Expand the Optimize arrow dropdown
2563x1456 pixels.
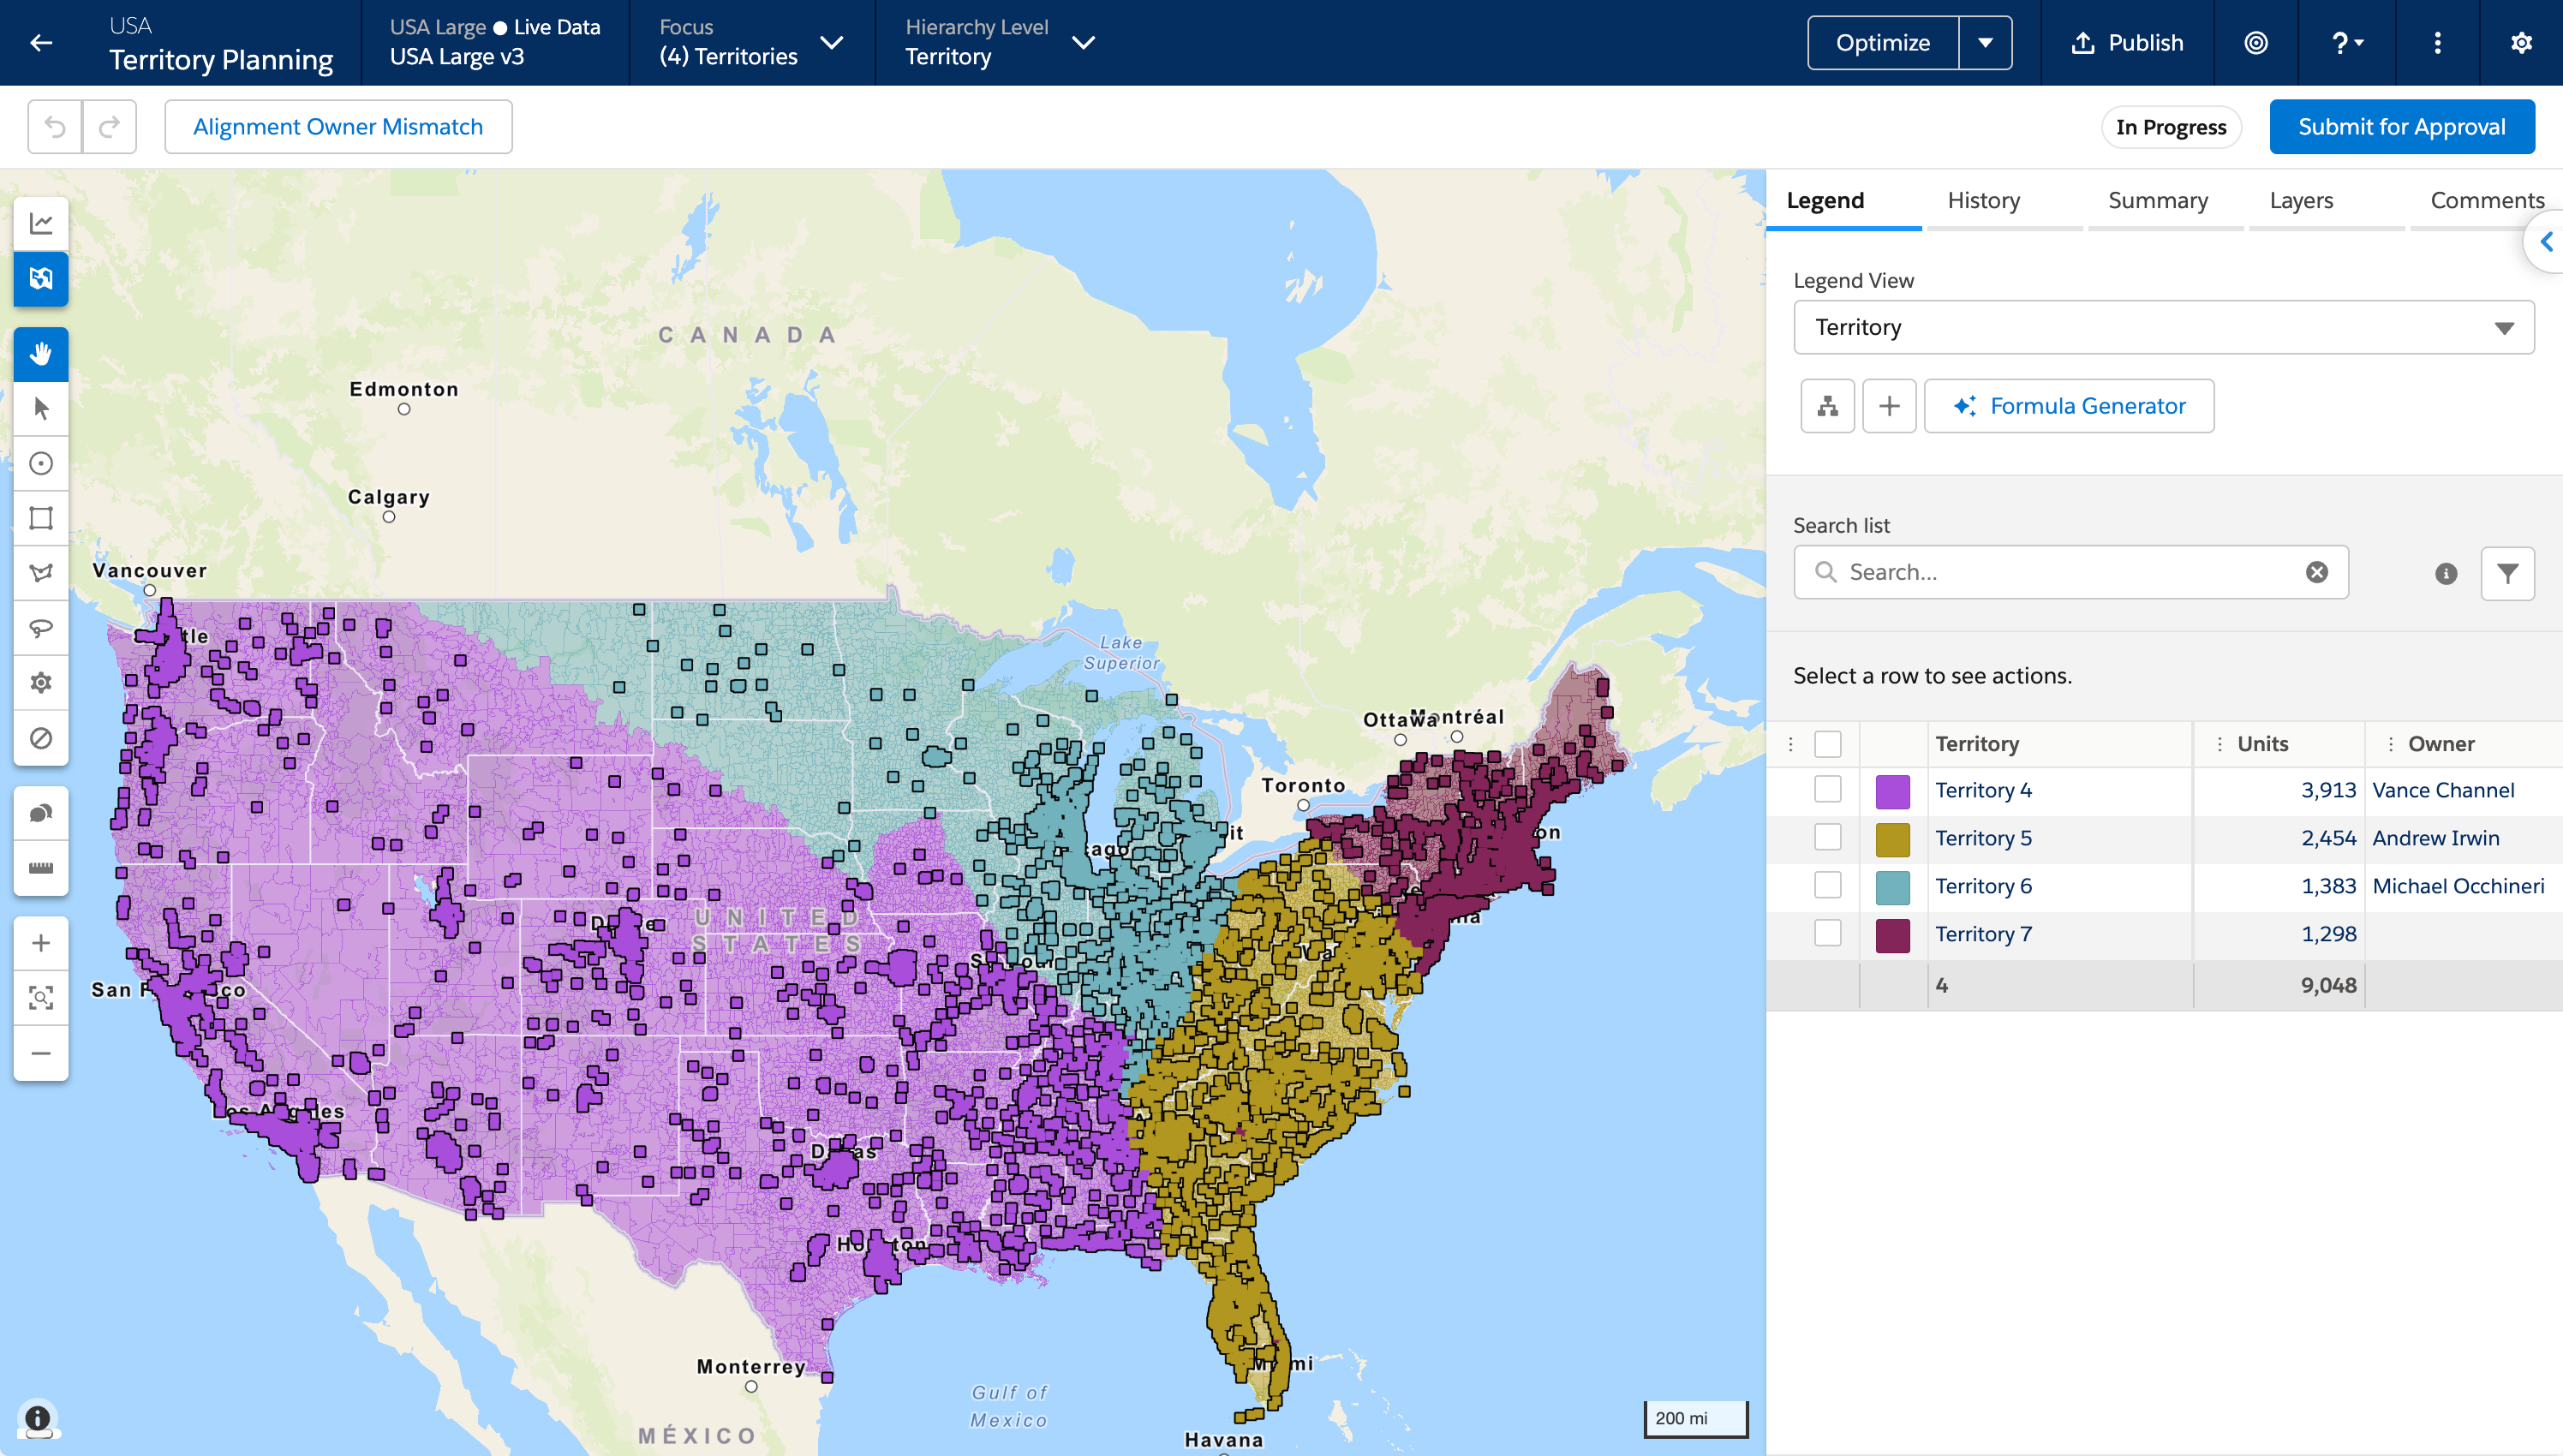click(1985, 43)
